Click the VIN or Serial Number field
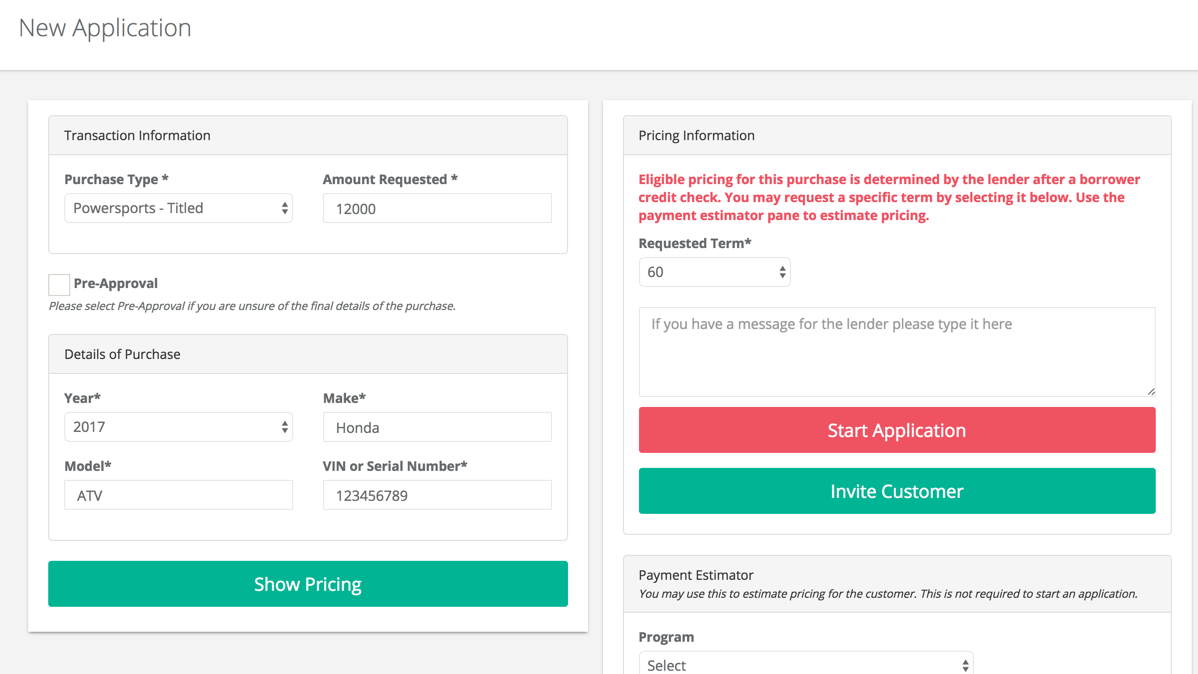 click(437, 495)
